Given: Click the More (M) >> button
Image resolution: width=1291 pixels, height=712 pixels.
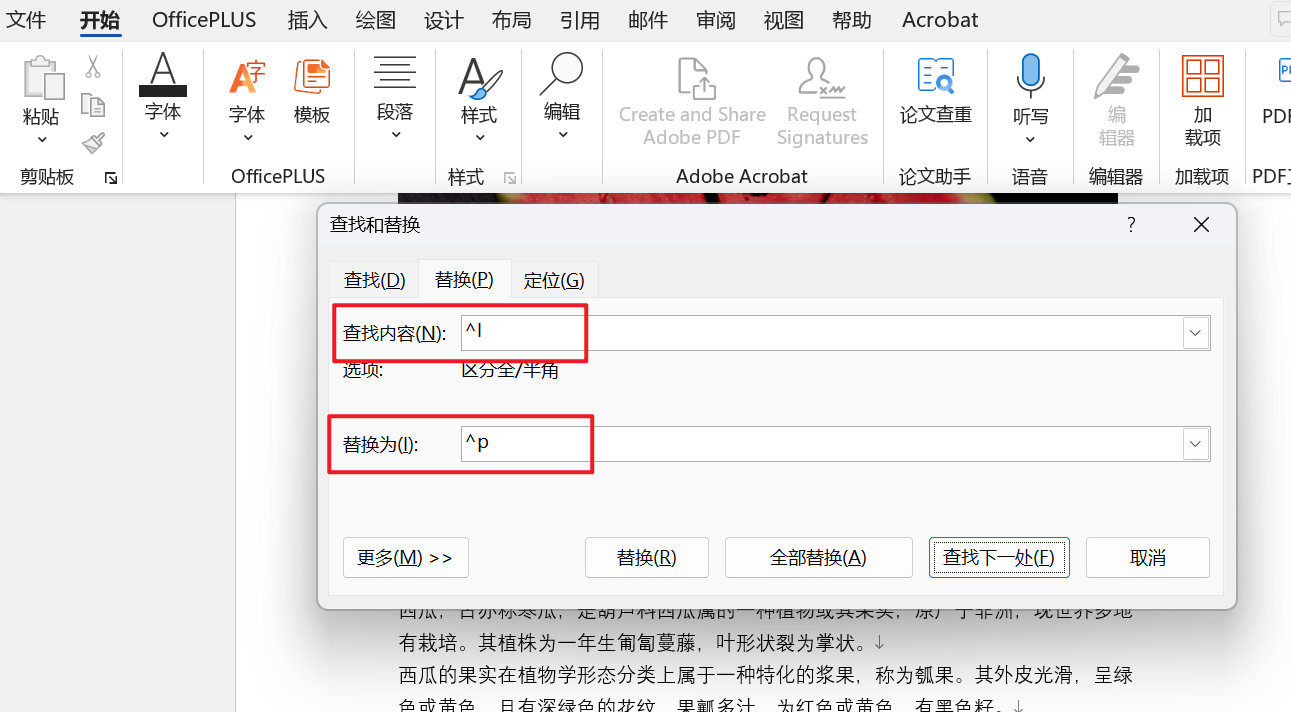Looking at the screenshot, I should (x=405, y=558).
